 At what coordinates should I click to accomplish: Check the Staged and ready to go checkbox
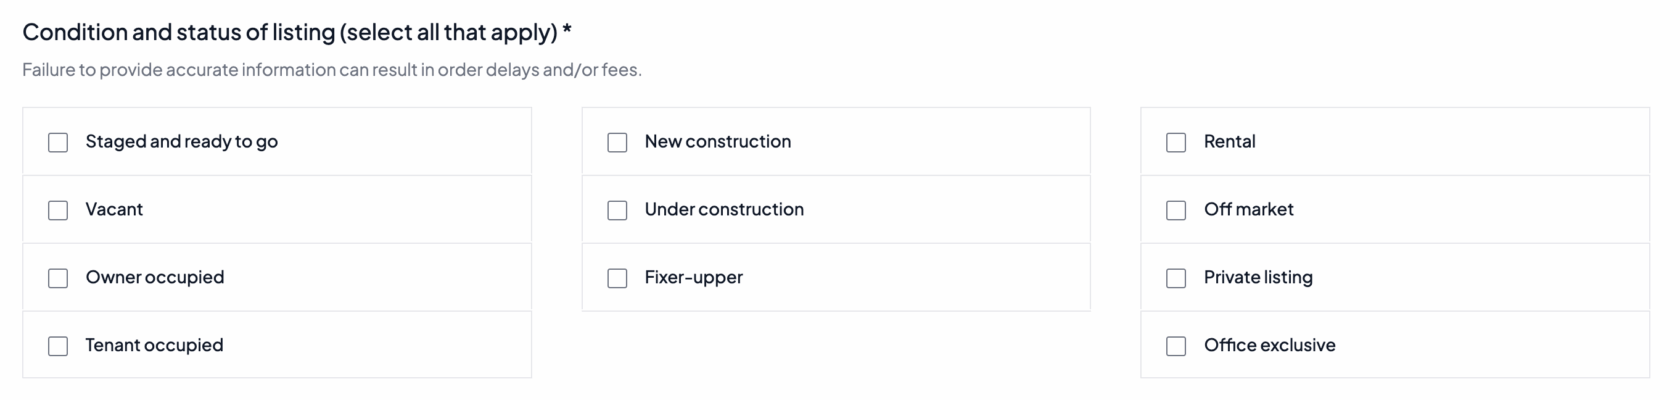(58, 142)
